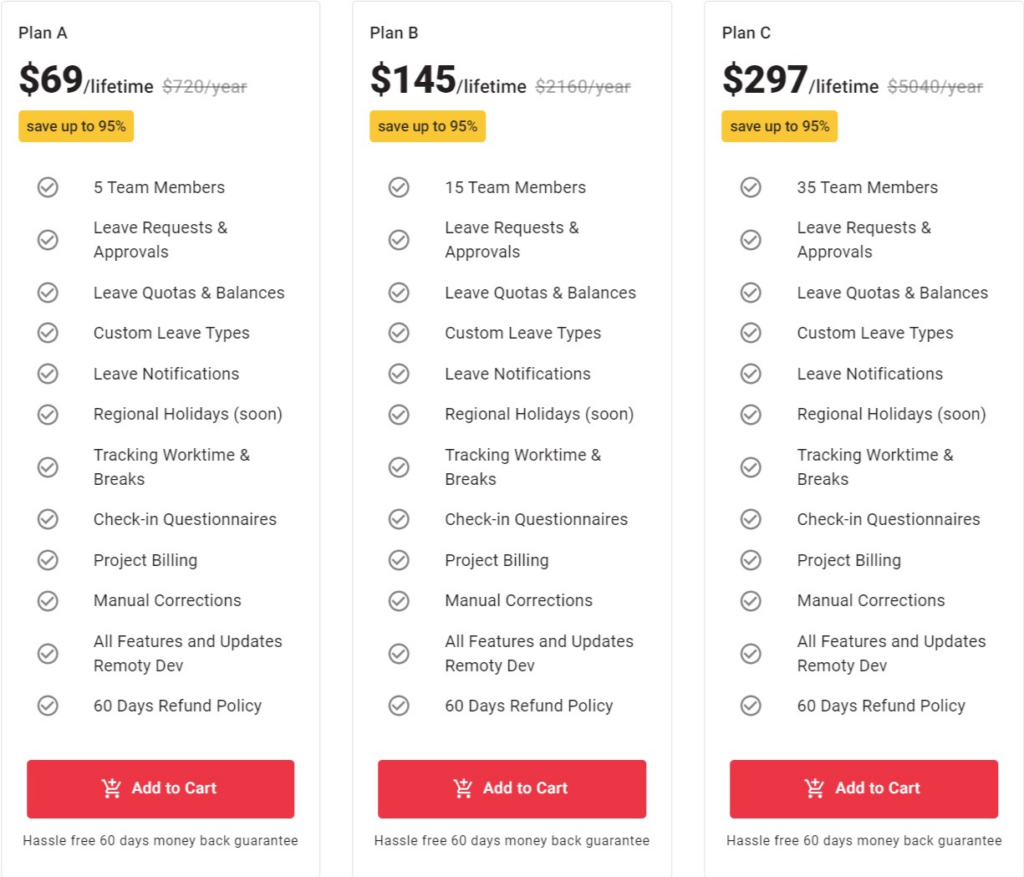Click Plan C Leave Notifications check icon
1024x877 pixels.
[751, 374]
